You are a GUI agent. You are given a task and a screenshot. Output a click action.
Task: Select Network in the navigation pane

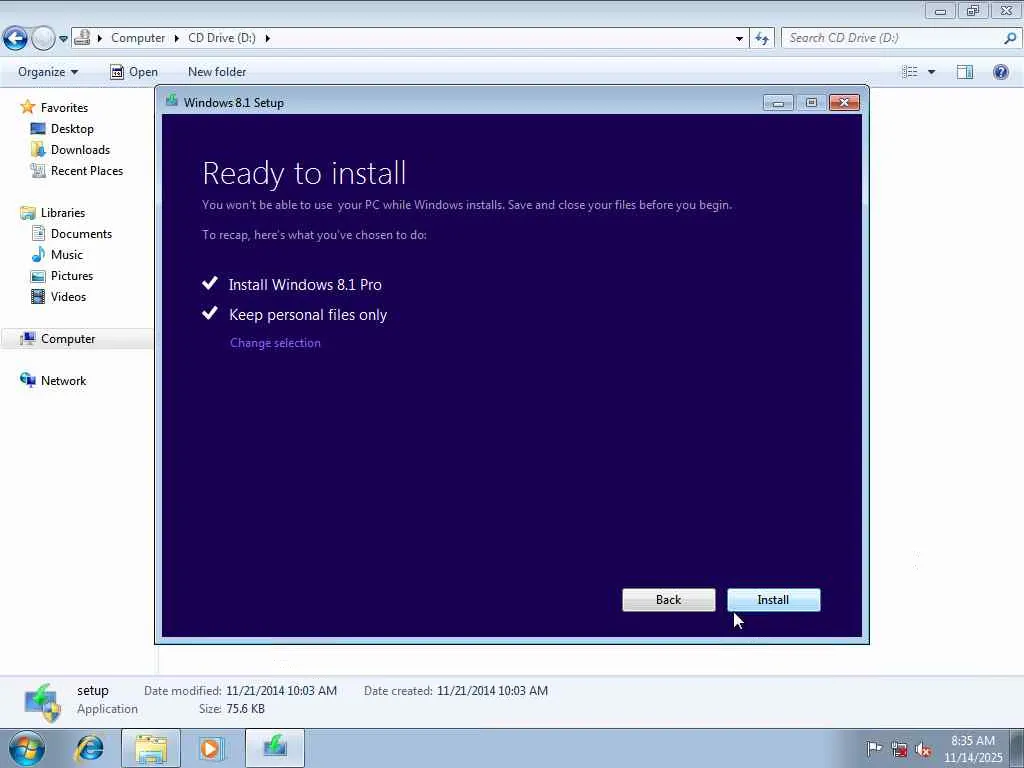pyautogui.click(x=63, y=381)
